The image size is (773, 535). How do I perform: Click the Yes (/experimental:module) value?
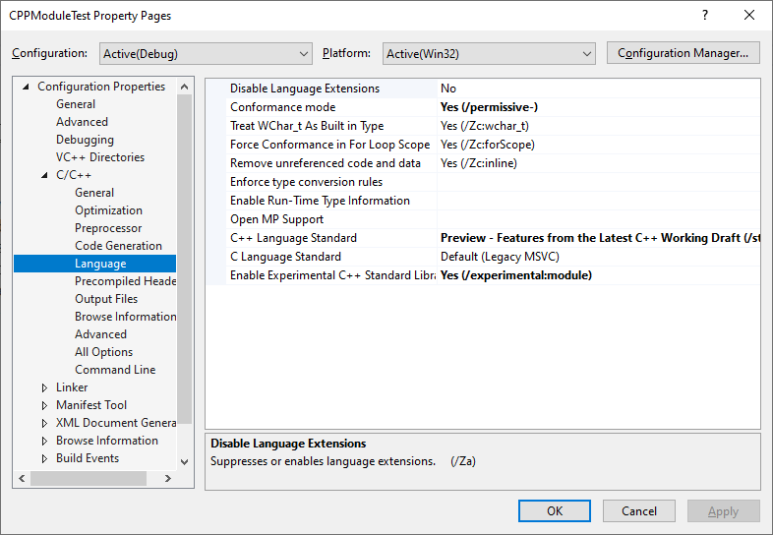point(516,276)
